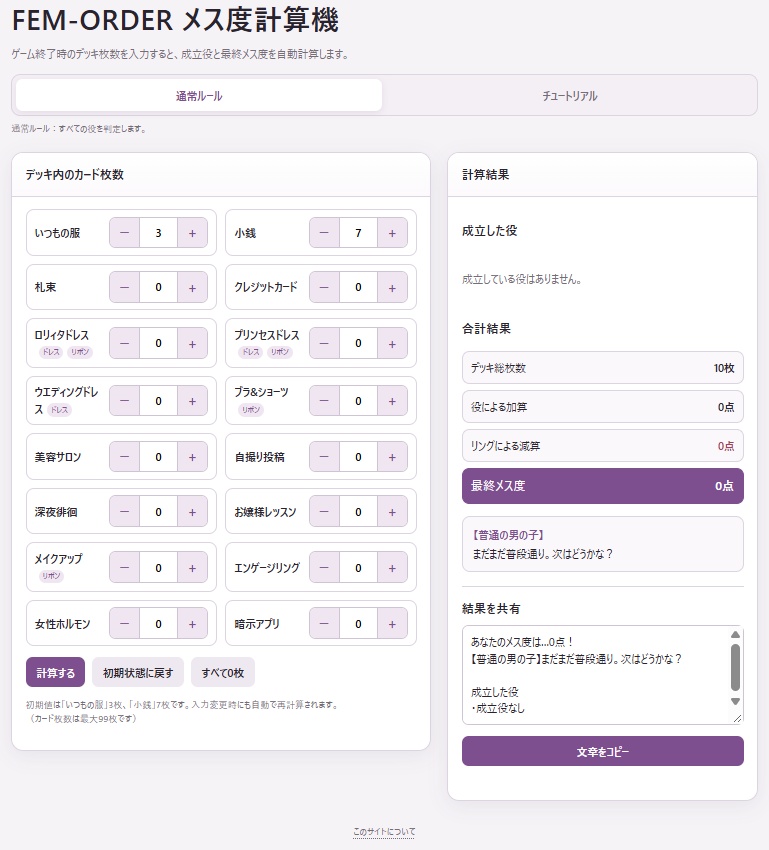Click 成立している役はありません message
Screen dimensions: 769x850
tap(521, 280)
